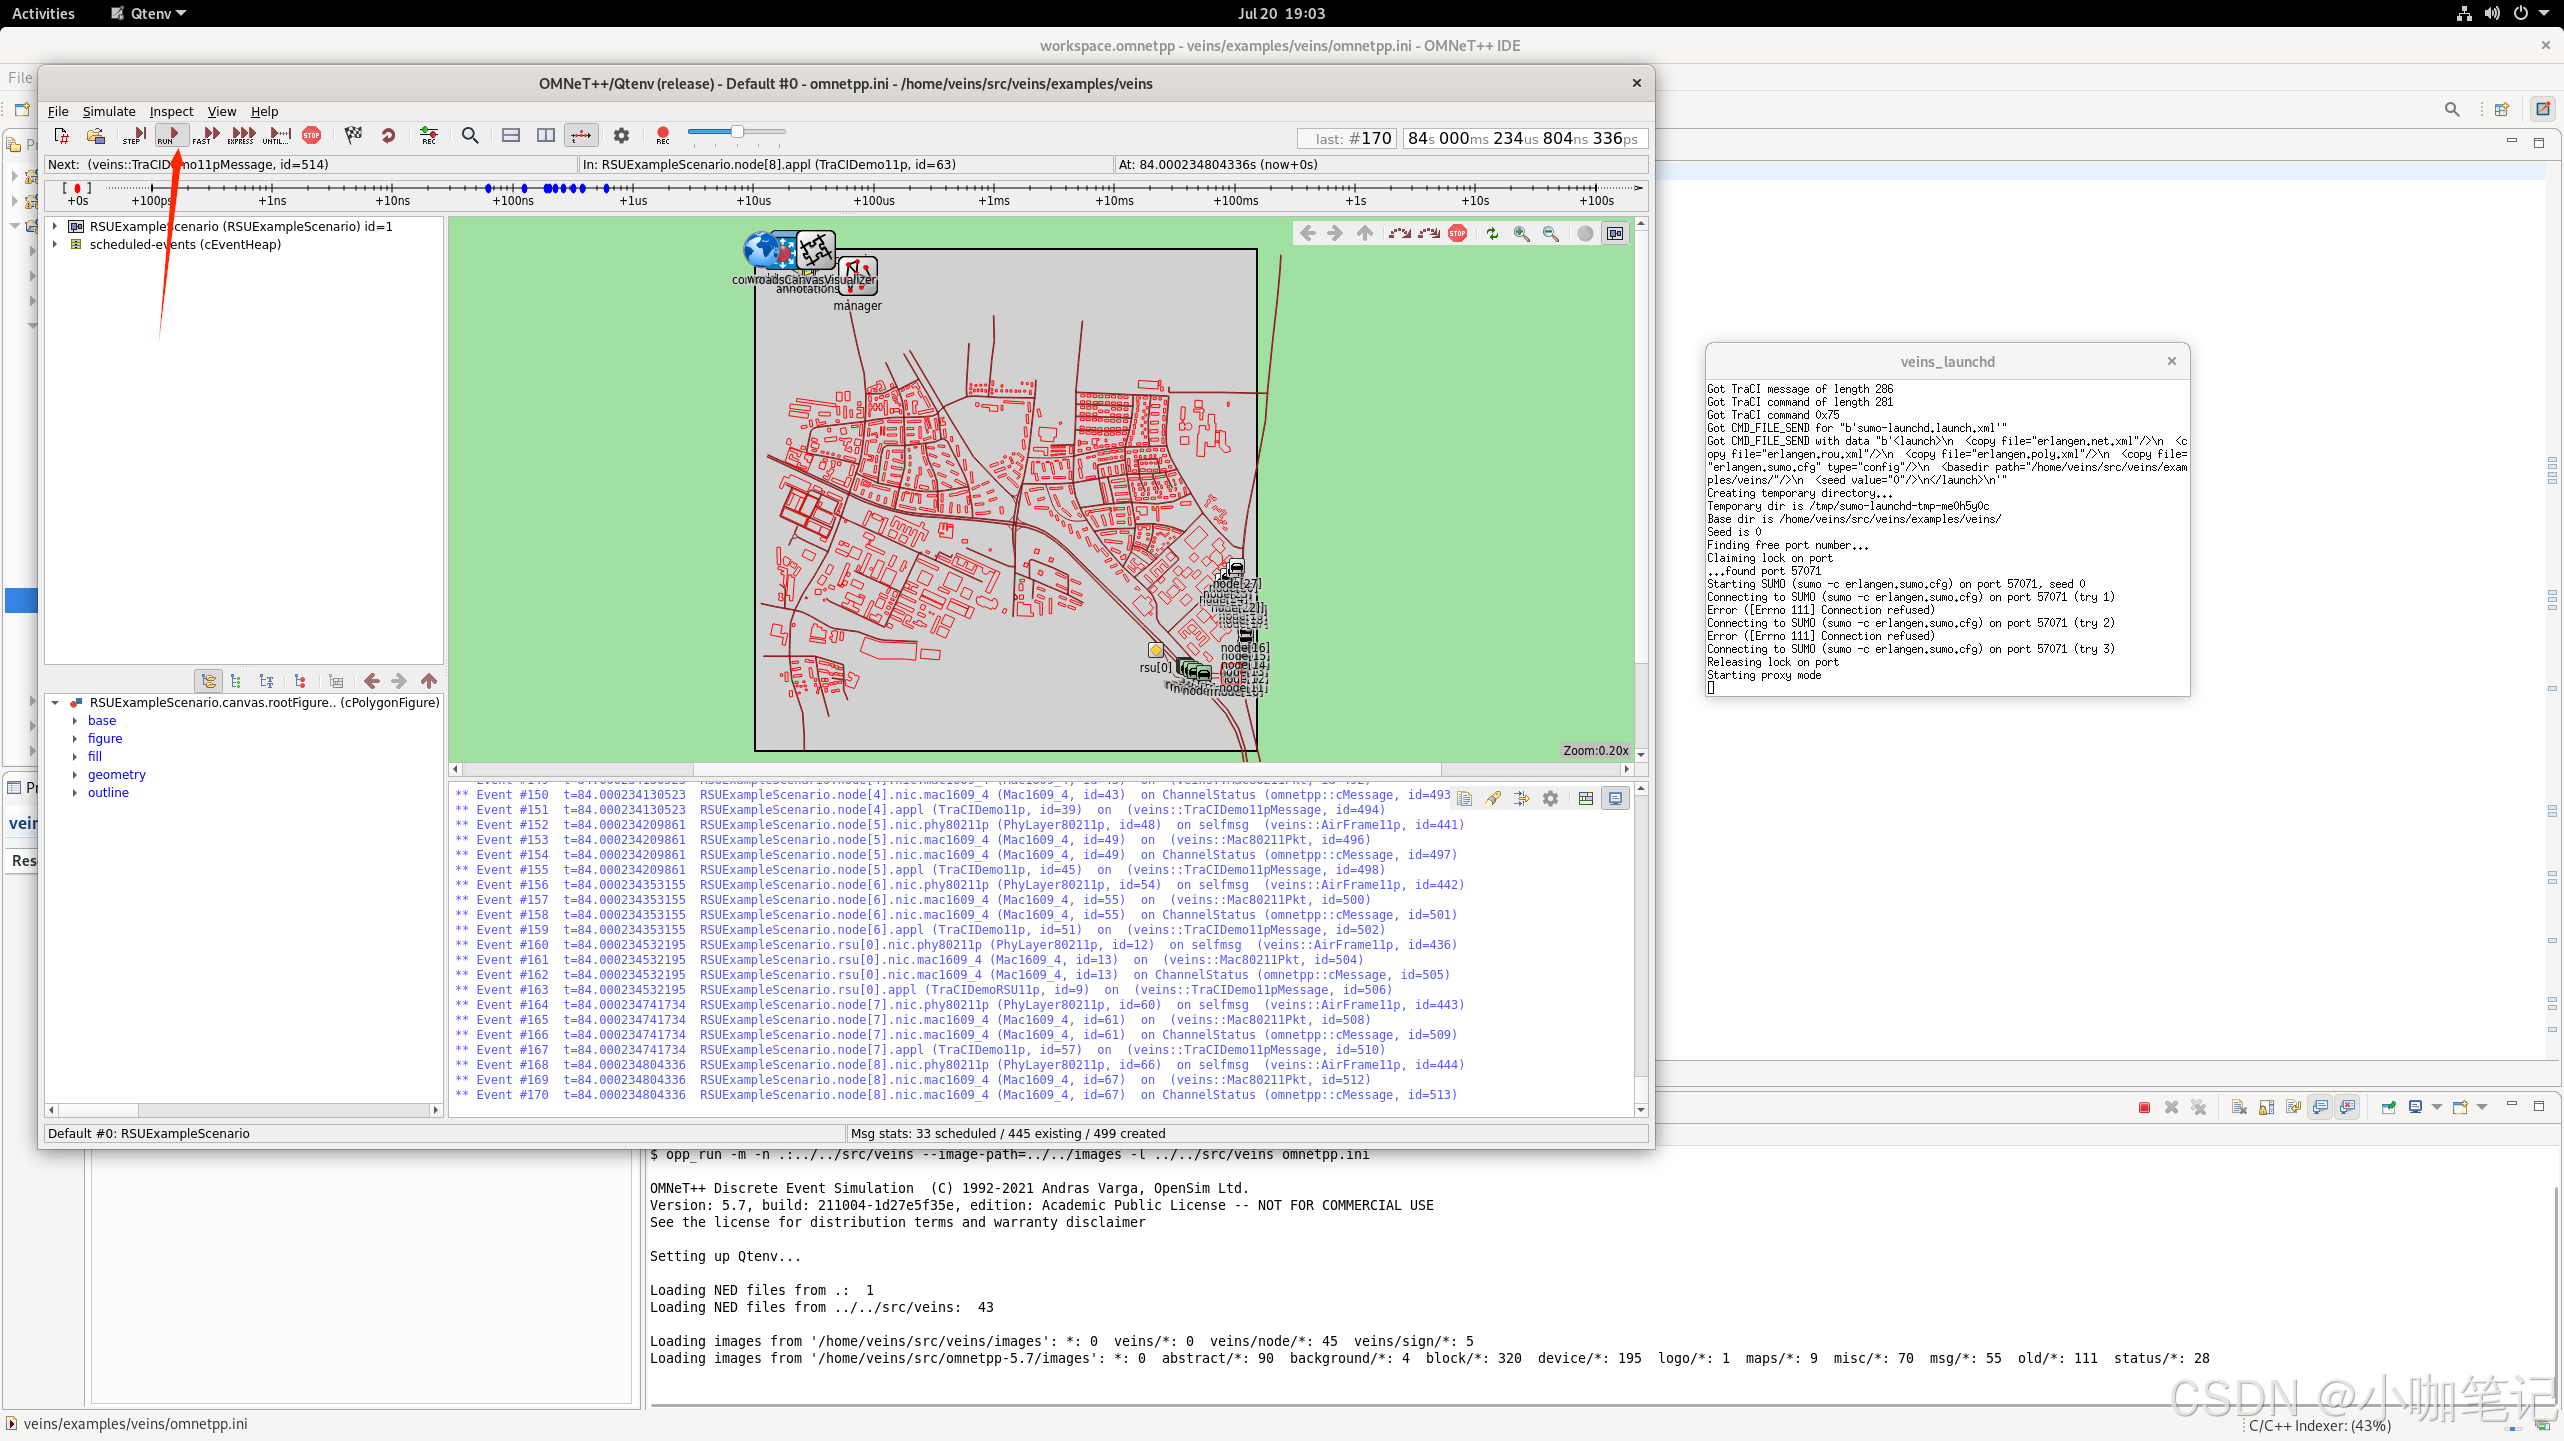Screen dimensions: 2564x1441
Task: Expand the 'fill' property group
Action: [75, 757]
